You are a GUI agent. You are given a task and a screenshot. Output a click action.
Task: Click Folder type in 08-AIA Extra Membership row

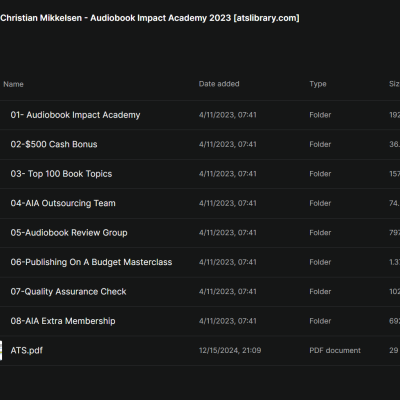point(320,321)
